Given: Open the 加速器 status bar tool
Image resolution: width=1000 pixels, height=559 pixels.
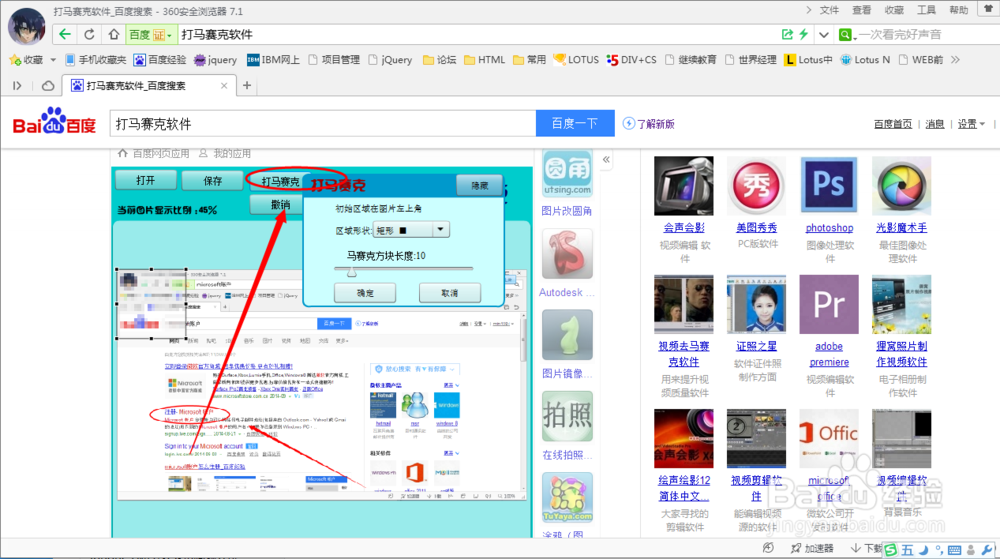Looking at the screenshot, I should 812,548.
